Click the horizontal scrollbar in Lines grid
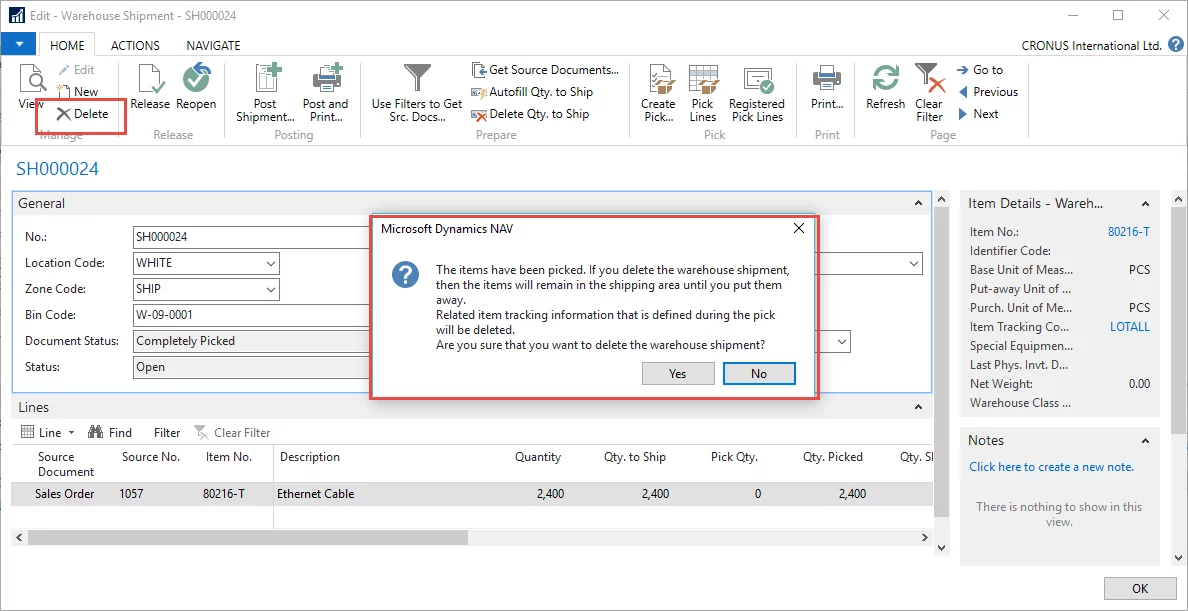This screenshot has height=611, width=1188. coord(248,537)
